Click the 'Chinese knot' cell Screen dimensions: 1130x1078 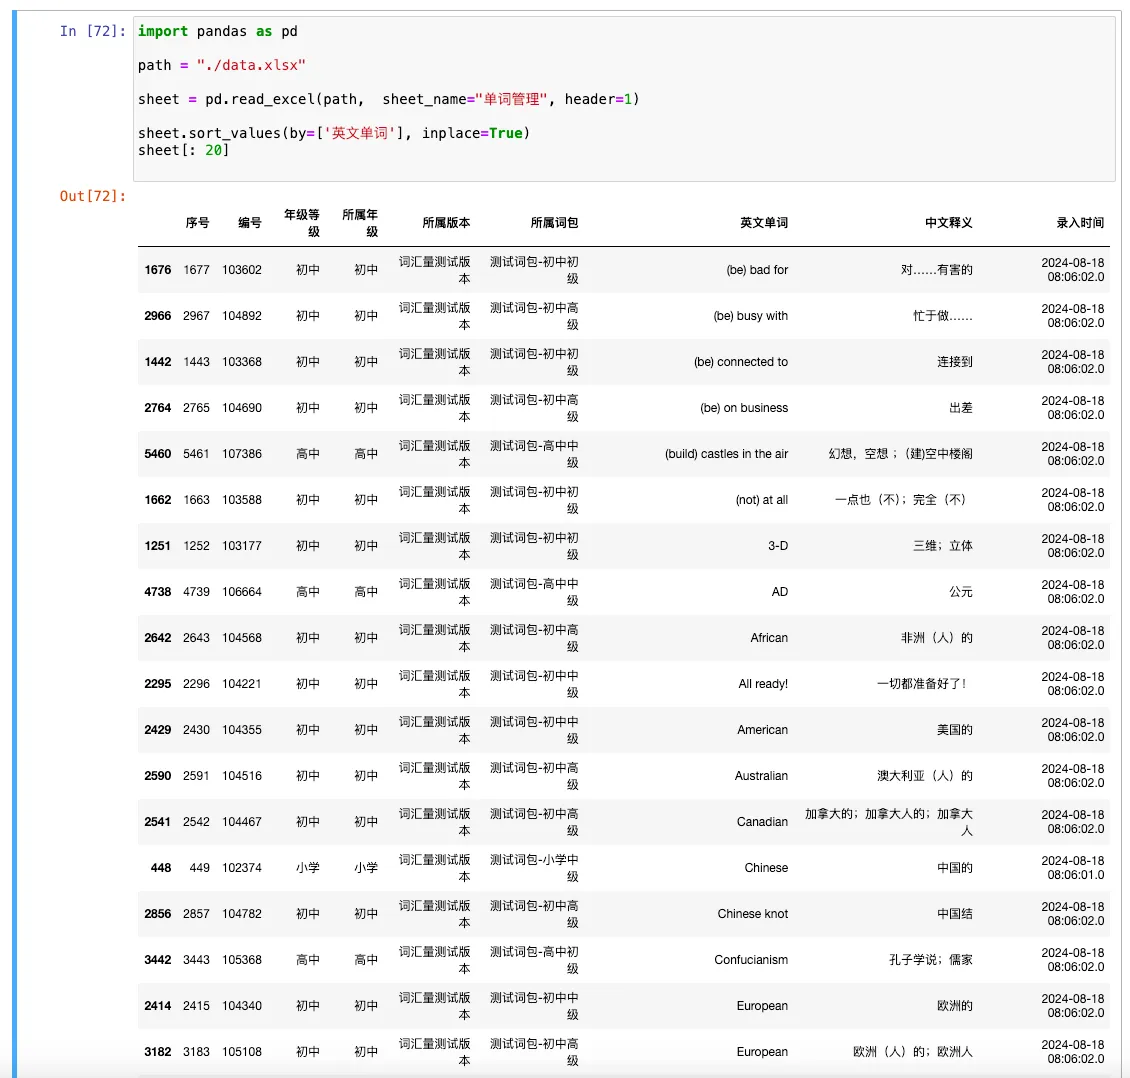(x=752, y=914)
